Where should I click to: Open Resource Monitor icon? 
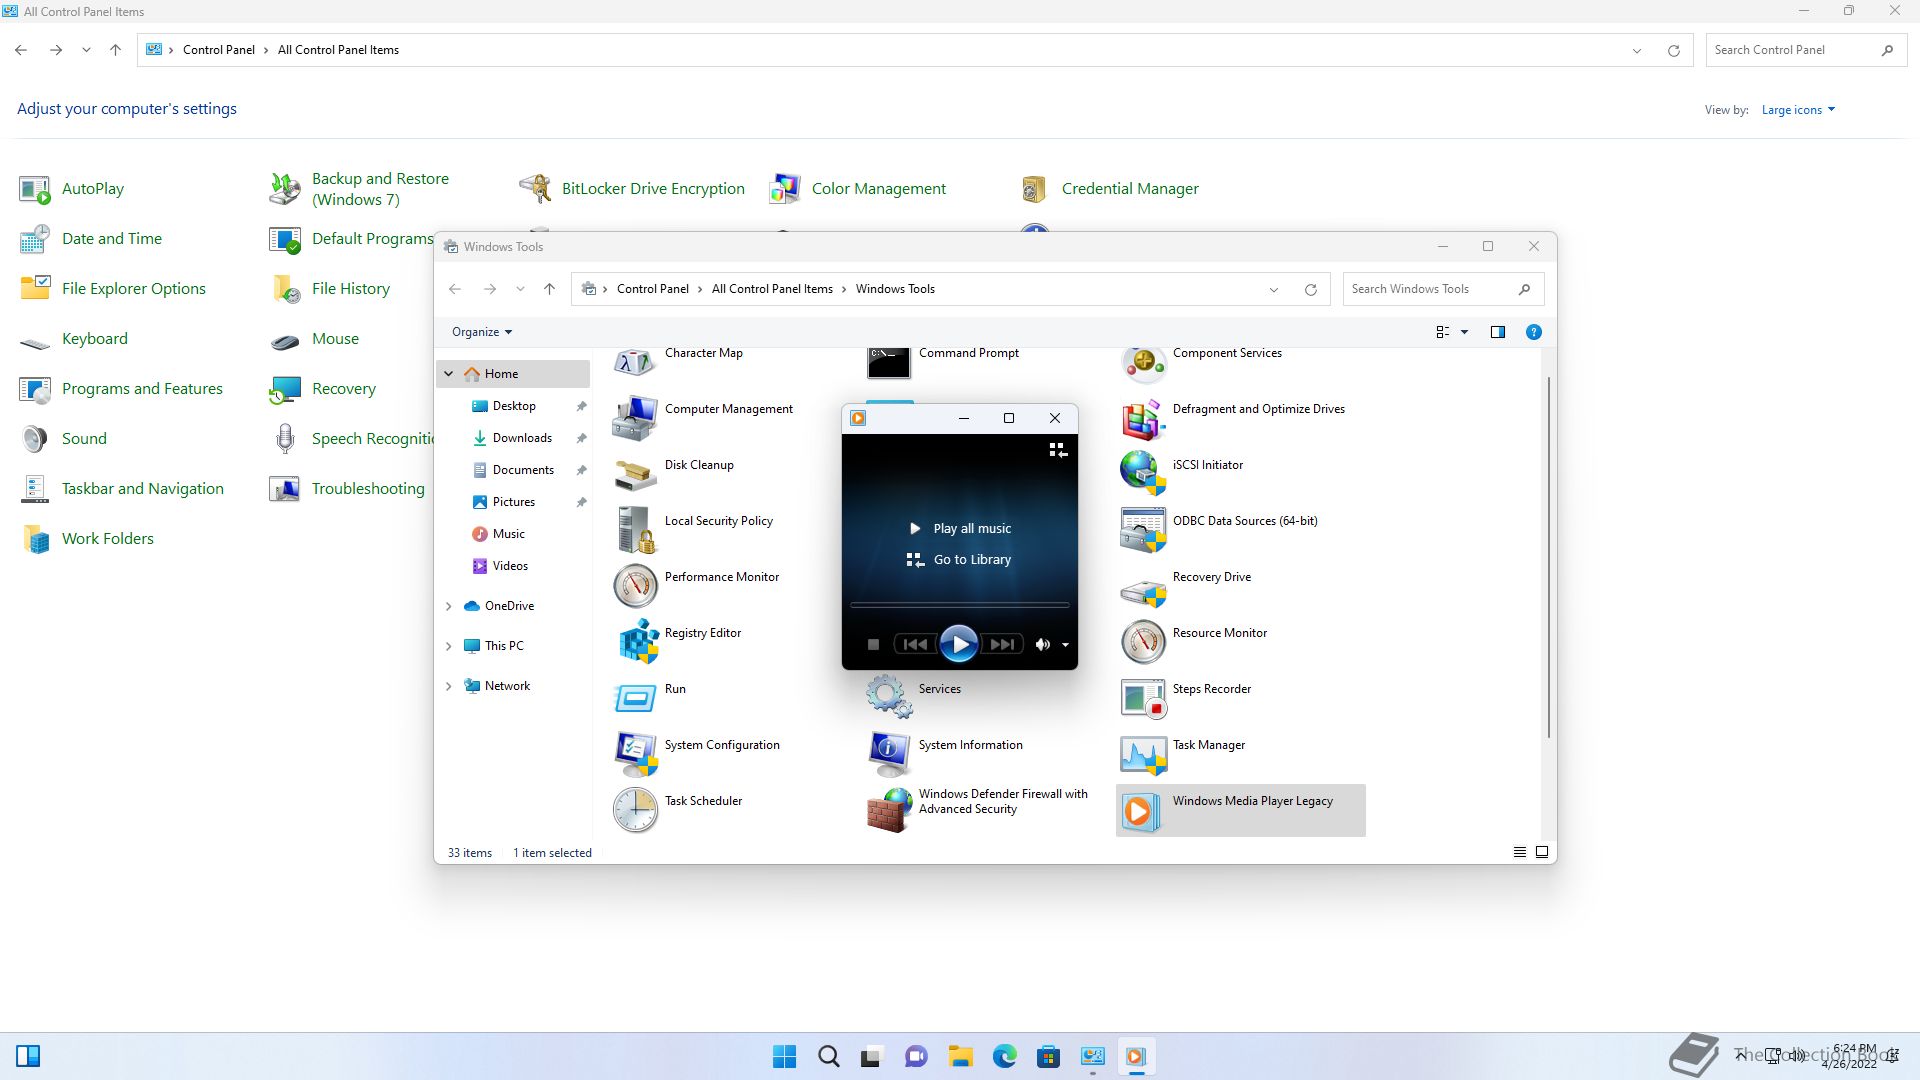pyautogui.click(x=1143, y=642)
